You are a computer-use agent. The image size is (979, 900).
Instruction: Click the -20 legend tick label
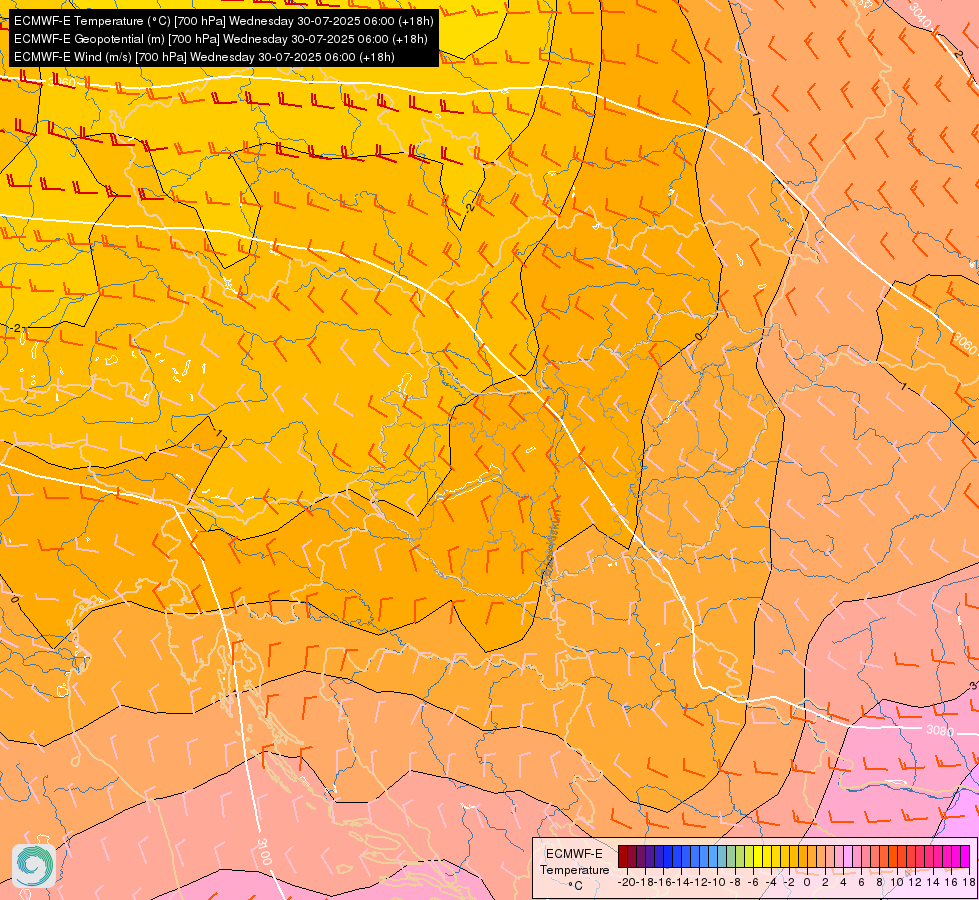coord(627,883)
